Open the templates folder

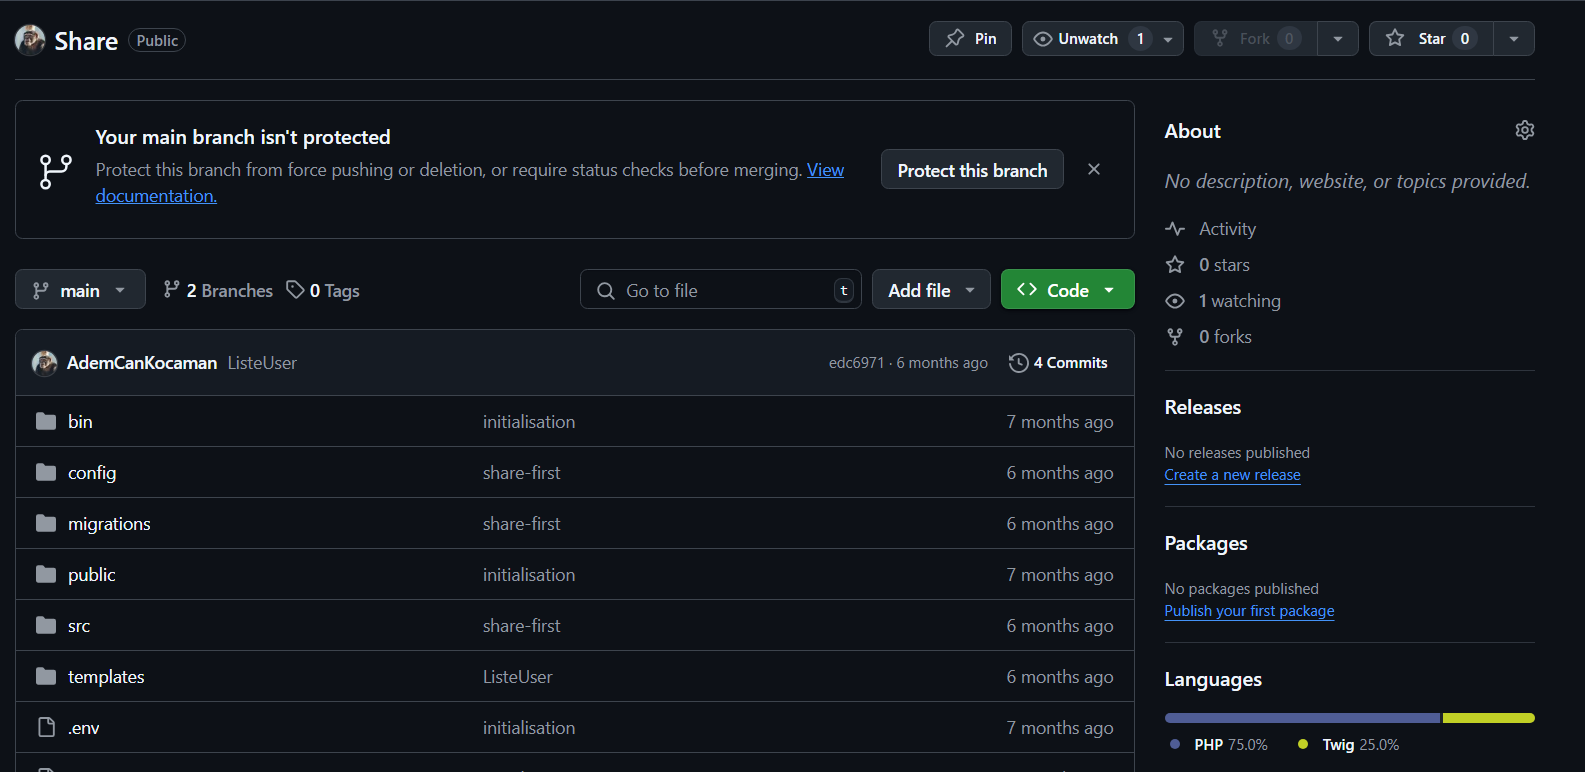[106, 677]
